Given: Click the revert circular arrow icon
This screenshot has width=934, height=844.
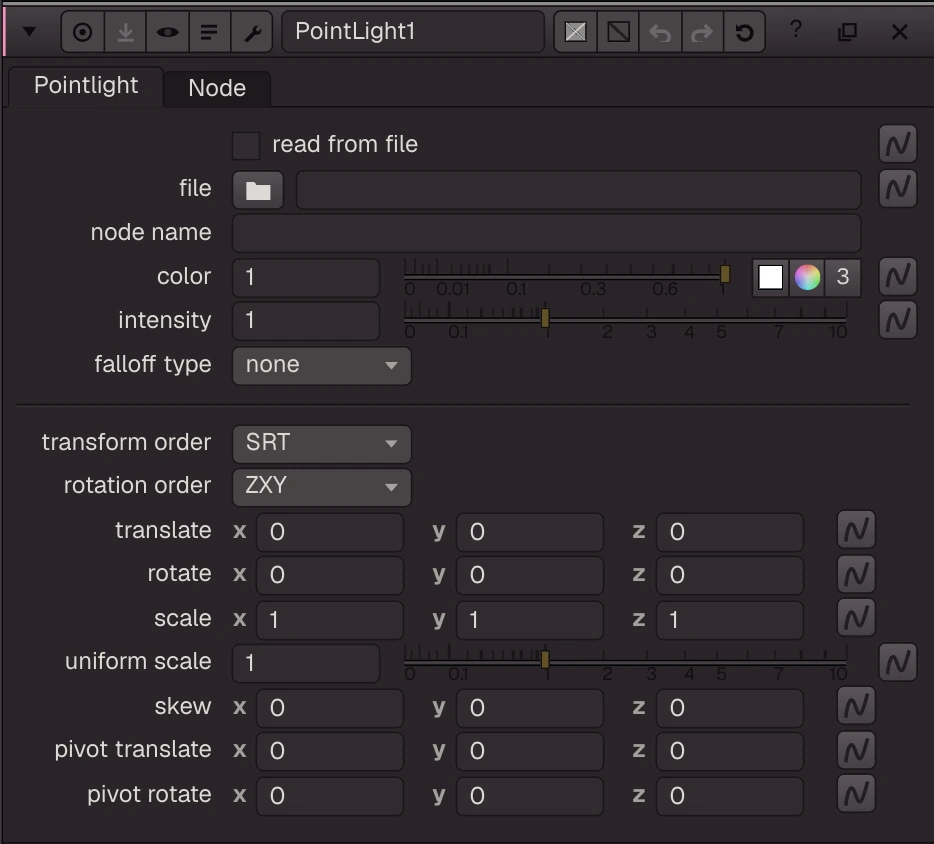Looking at the screenshot, I should pos(744,32).
